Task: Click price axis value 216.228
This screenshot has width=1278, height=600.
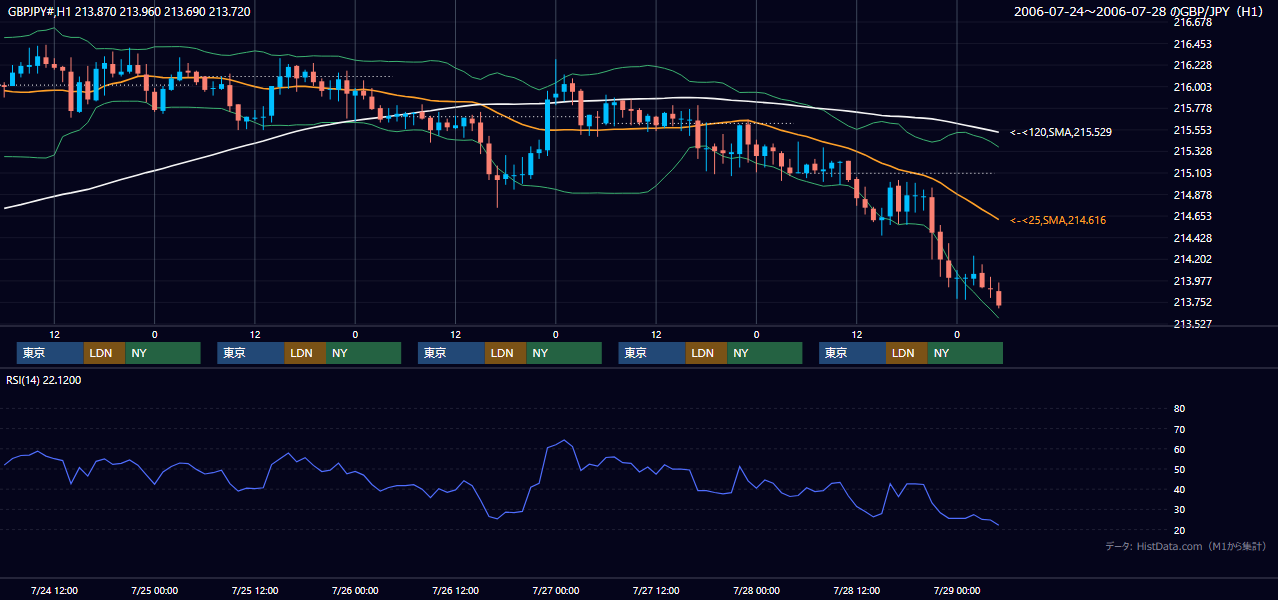Action: click(1192, 65)
